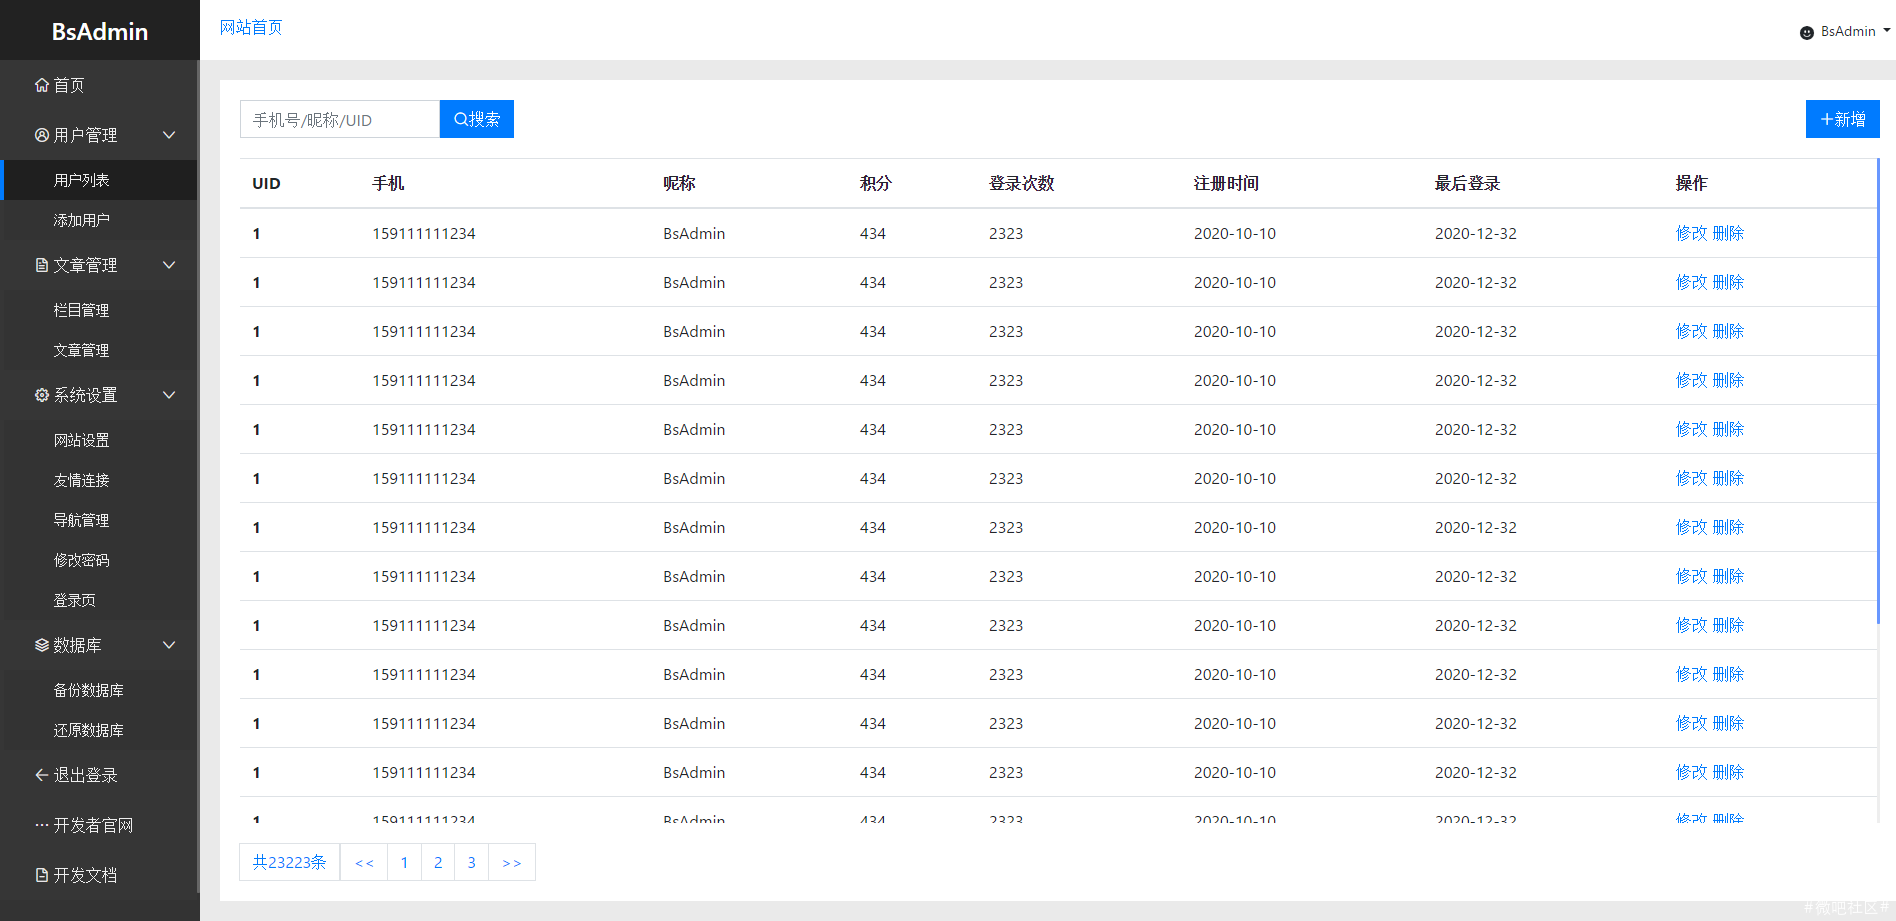The height and width of the screenshot is (921, 1896).
Task: Open 备份数据库 in the sidebar
Action: (100, 690)
